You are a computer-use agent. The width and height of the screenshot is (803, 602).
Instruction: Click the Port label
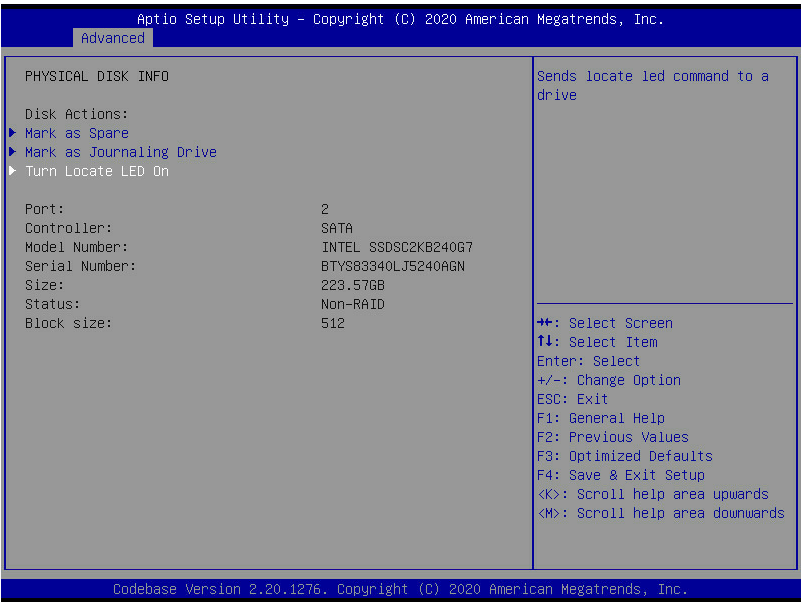tap(45, 209)
